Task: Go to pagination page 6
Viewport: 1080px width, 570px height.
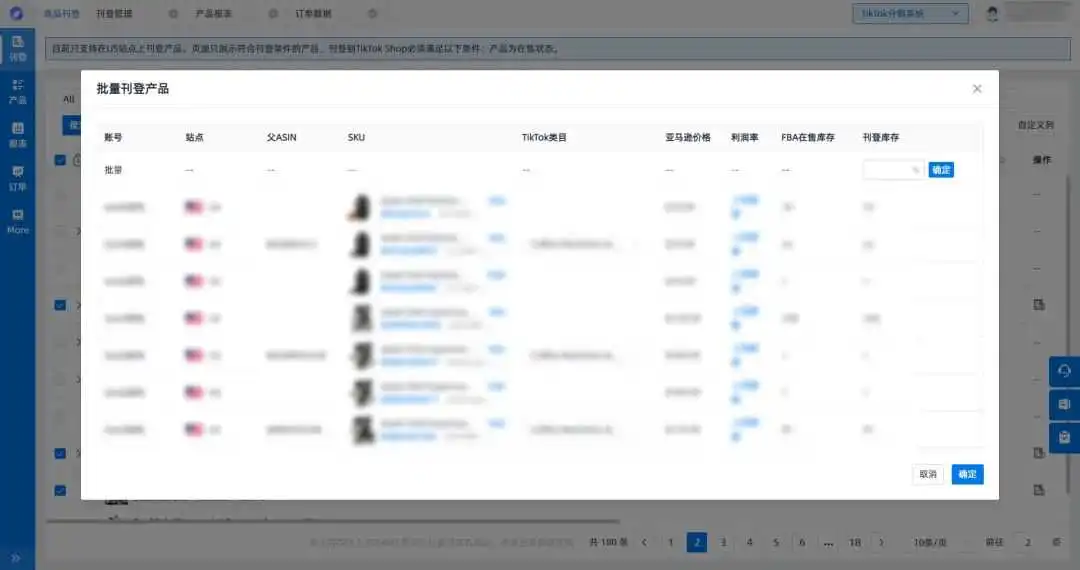Action: (802, 542)
